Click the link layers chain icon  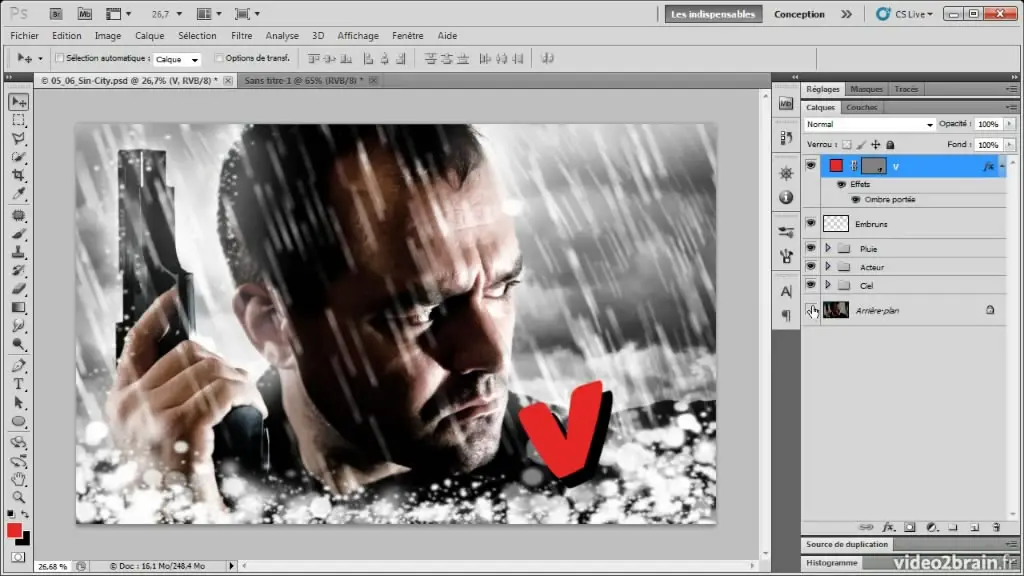point(866,527)
